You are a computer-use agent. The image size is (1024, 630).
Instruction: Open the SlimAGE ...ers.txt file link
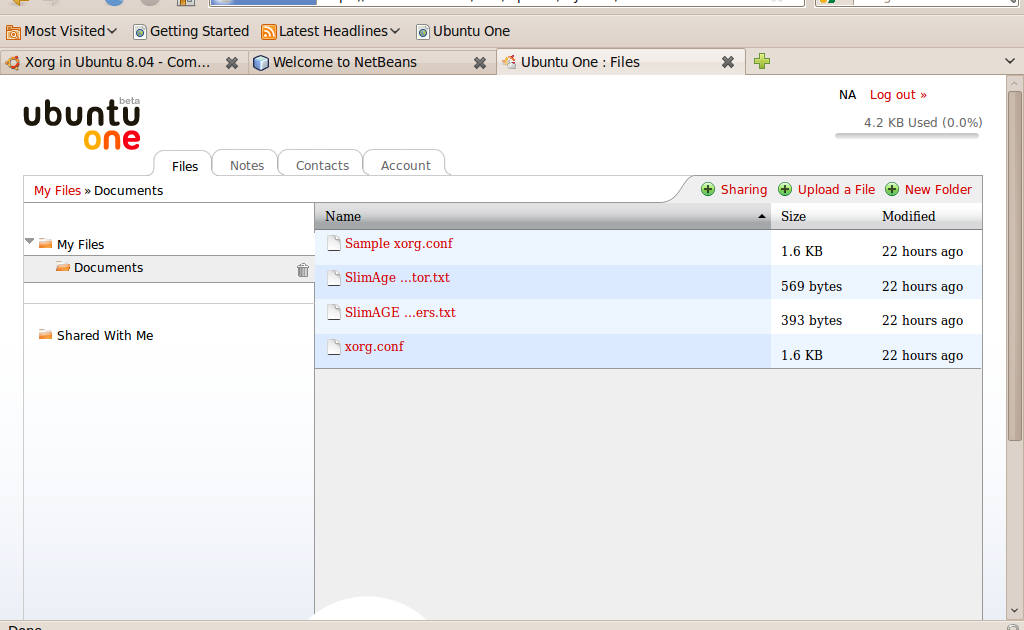click(400, 312)
